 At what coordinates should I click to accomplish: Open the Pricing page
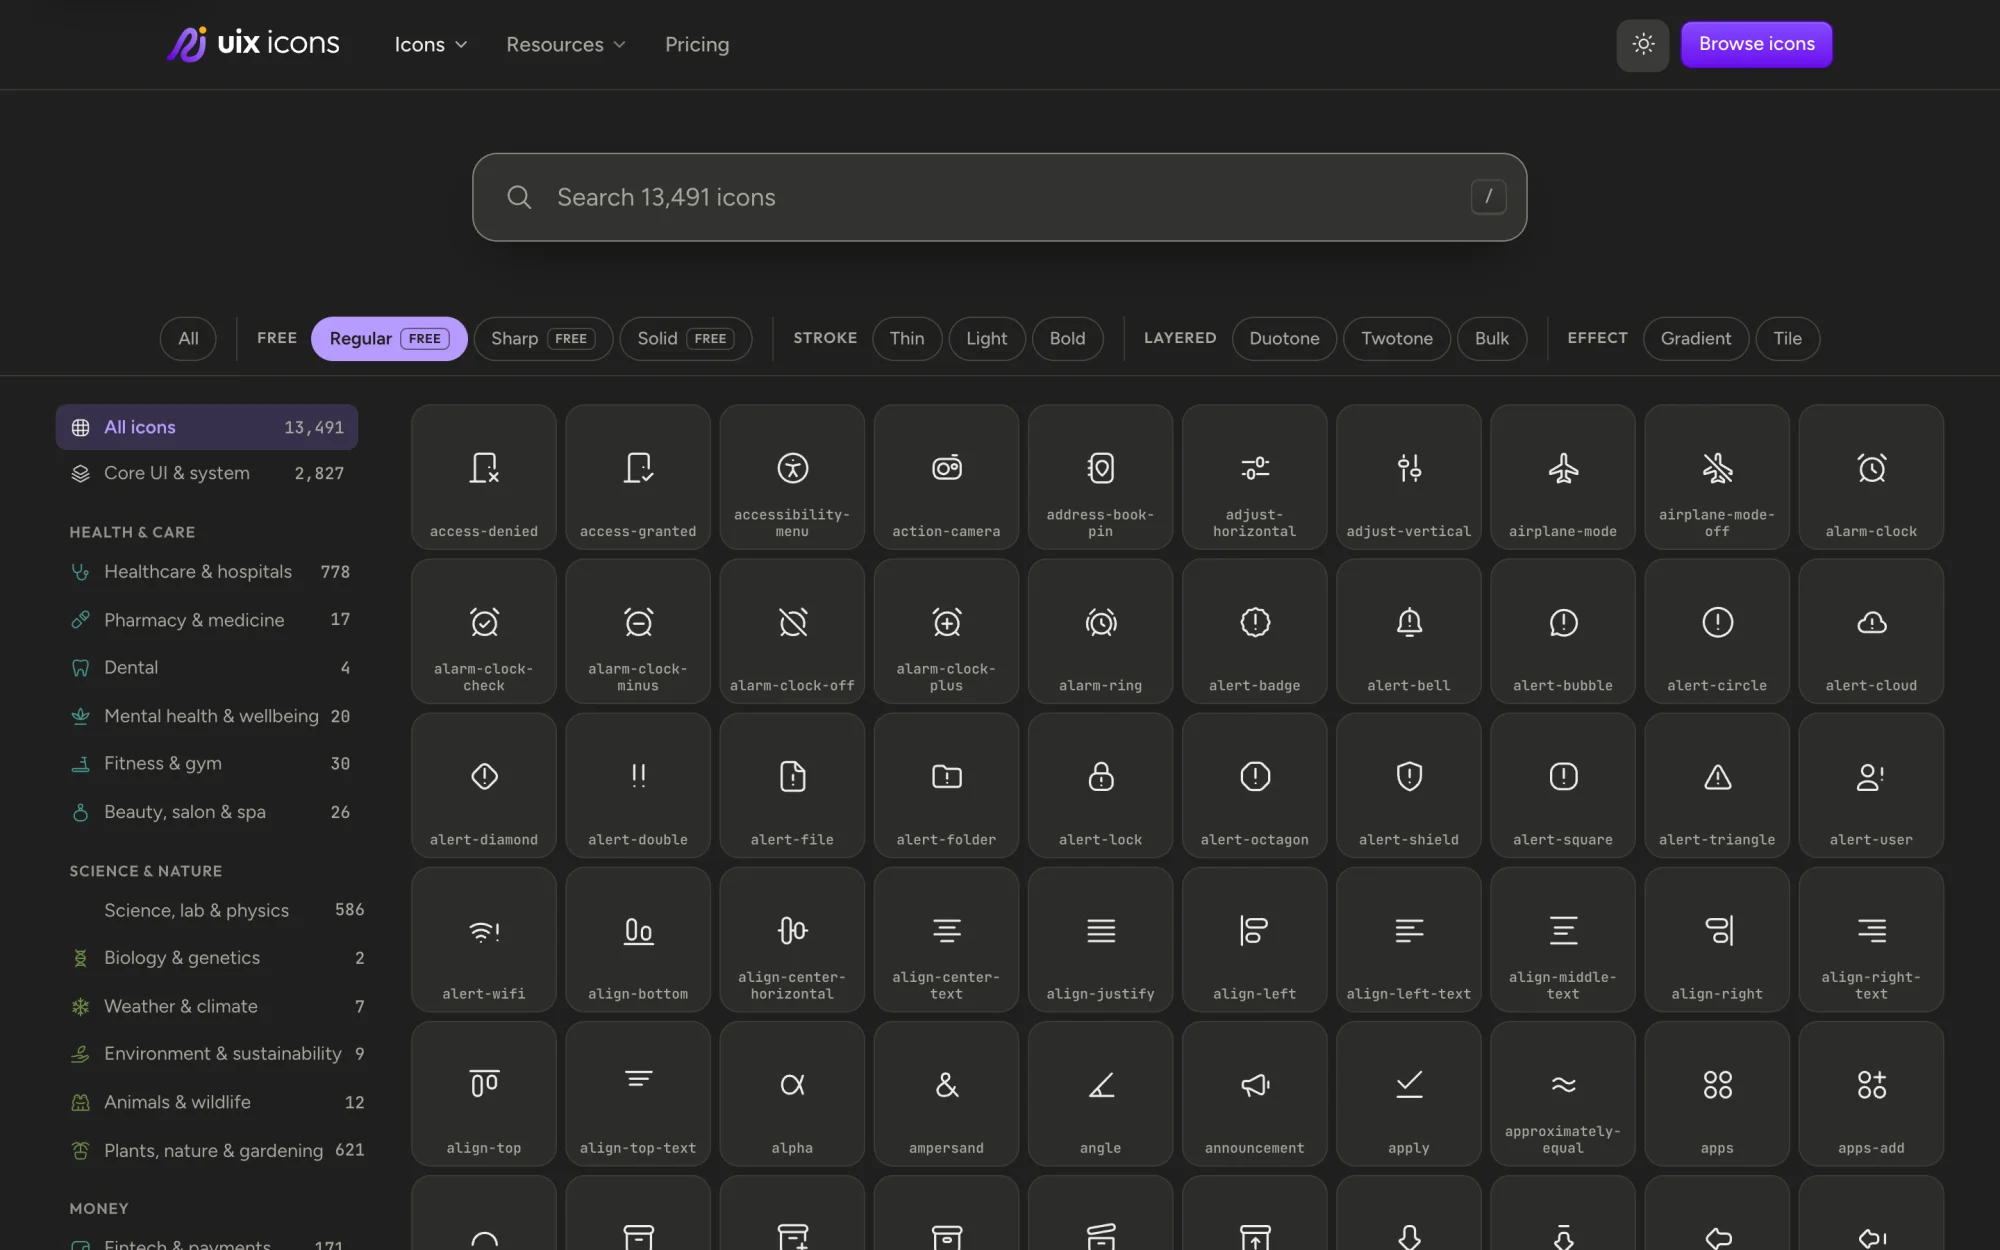click(697, 45)
